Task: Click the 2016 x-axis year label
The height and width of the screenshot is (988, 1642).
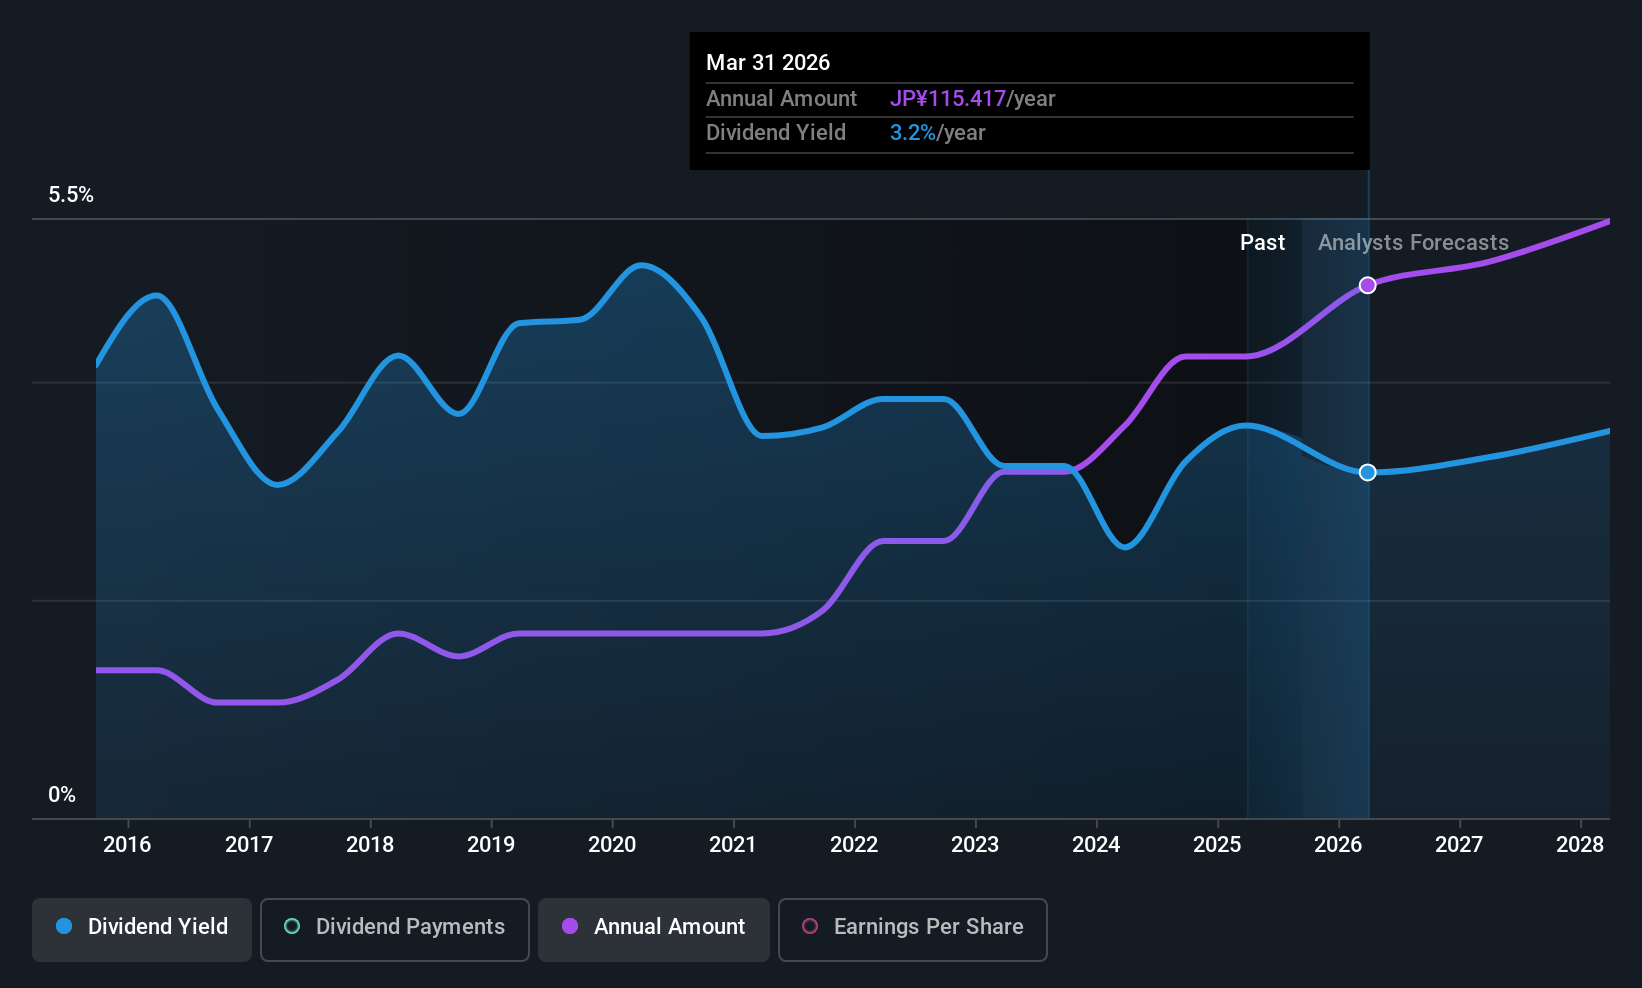Action: click(127, 844)
